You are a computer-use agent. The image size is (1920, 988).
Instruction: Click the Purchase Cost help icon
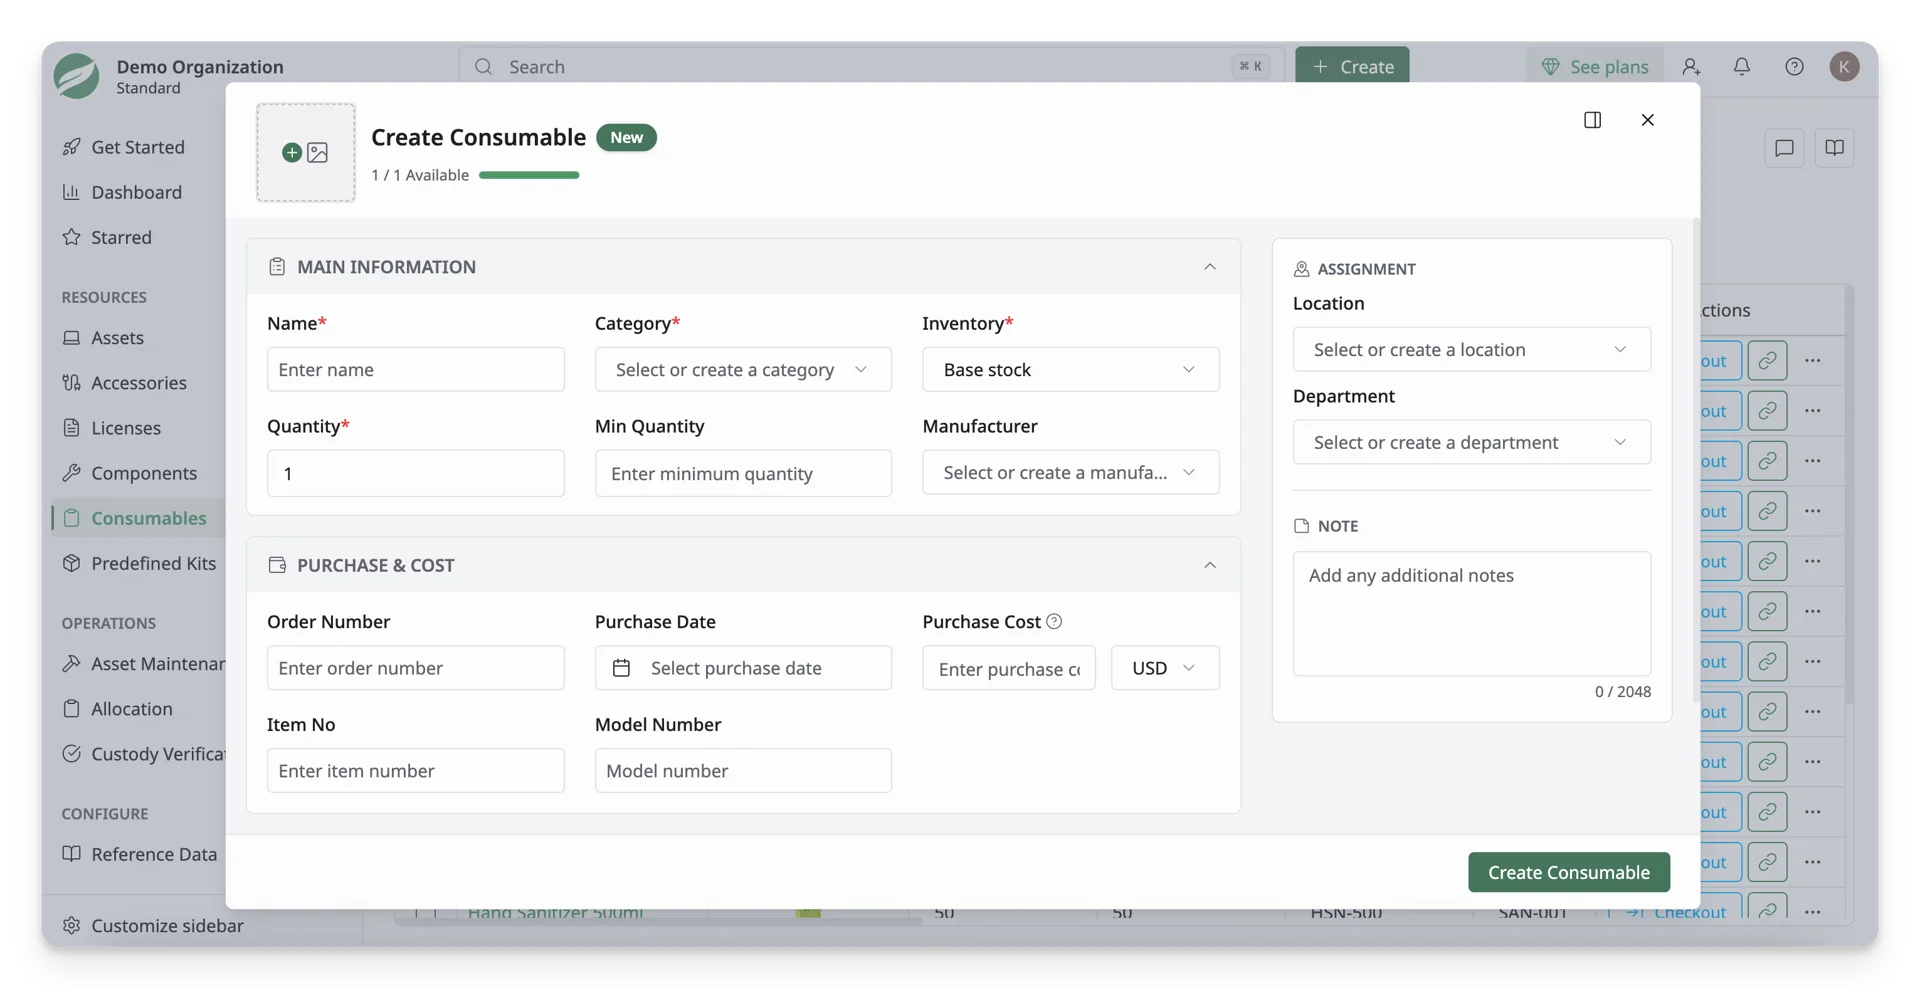click(1053, 622)
